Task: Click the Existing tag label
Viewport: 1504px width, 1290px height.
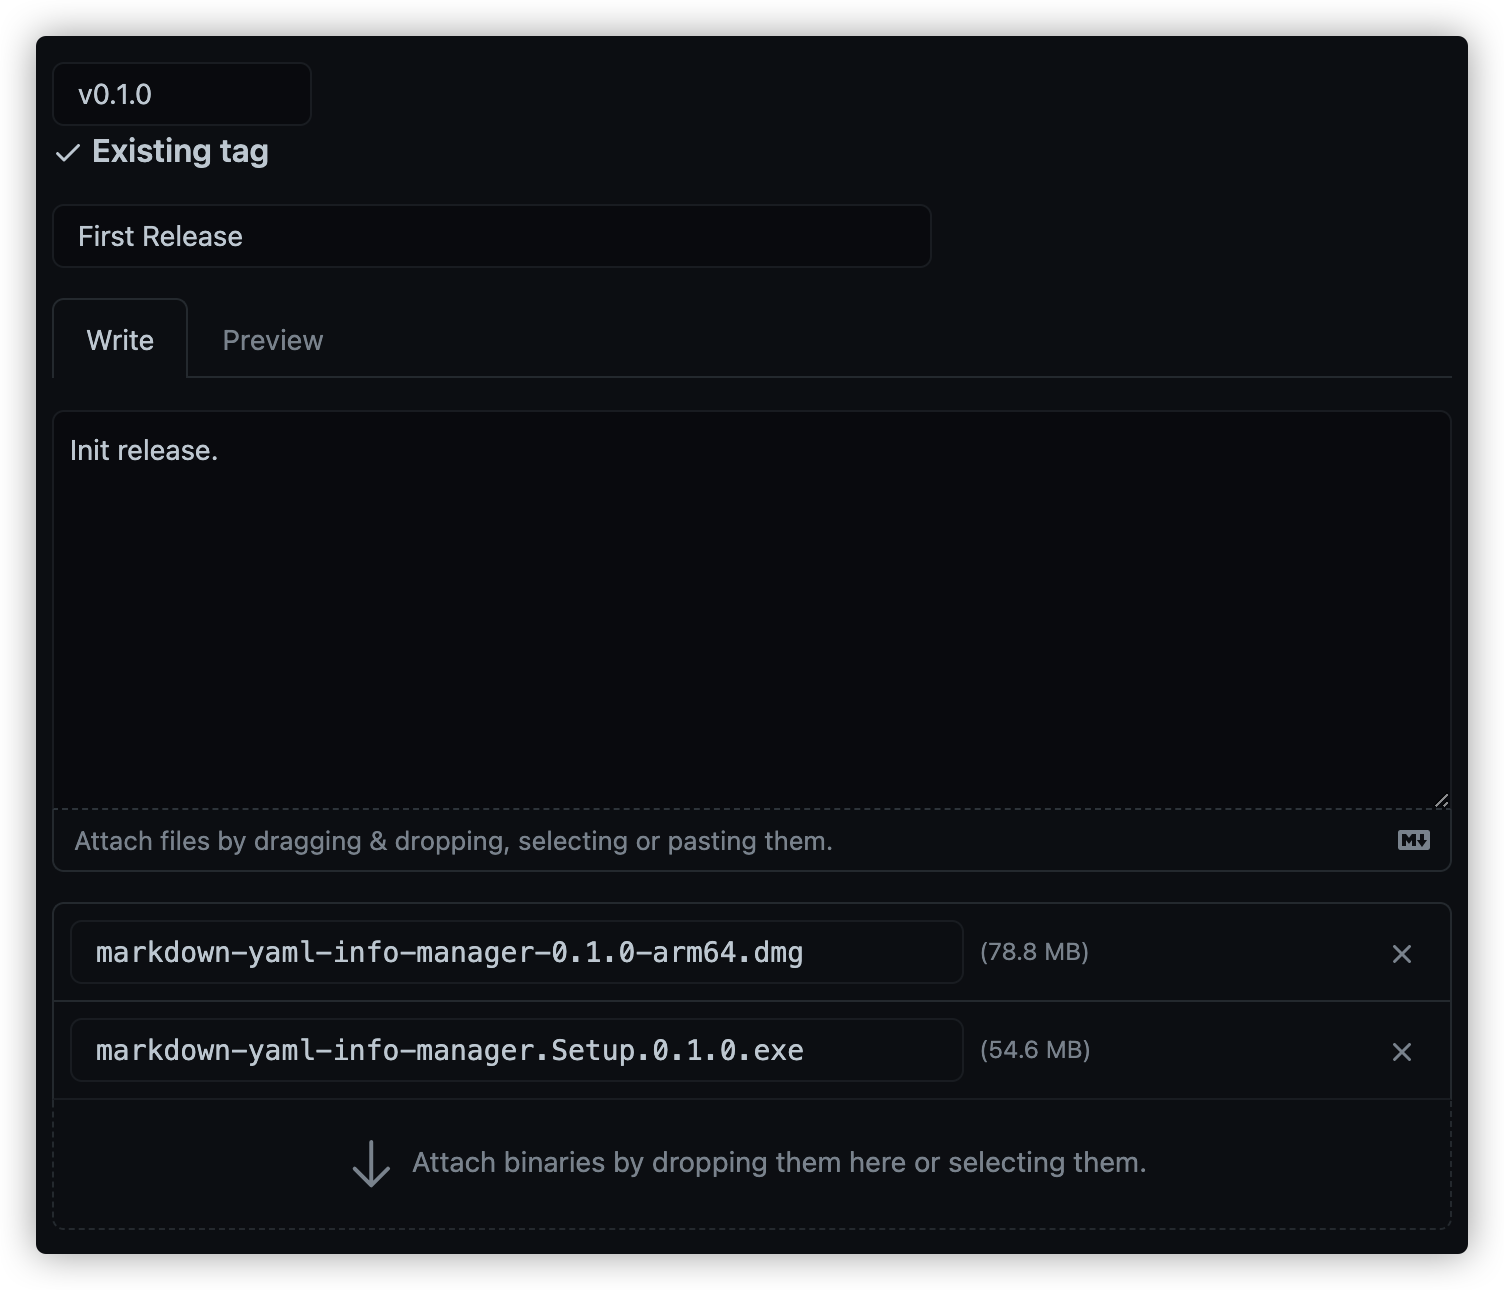Action: (180, 151)
